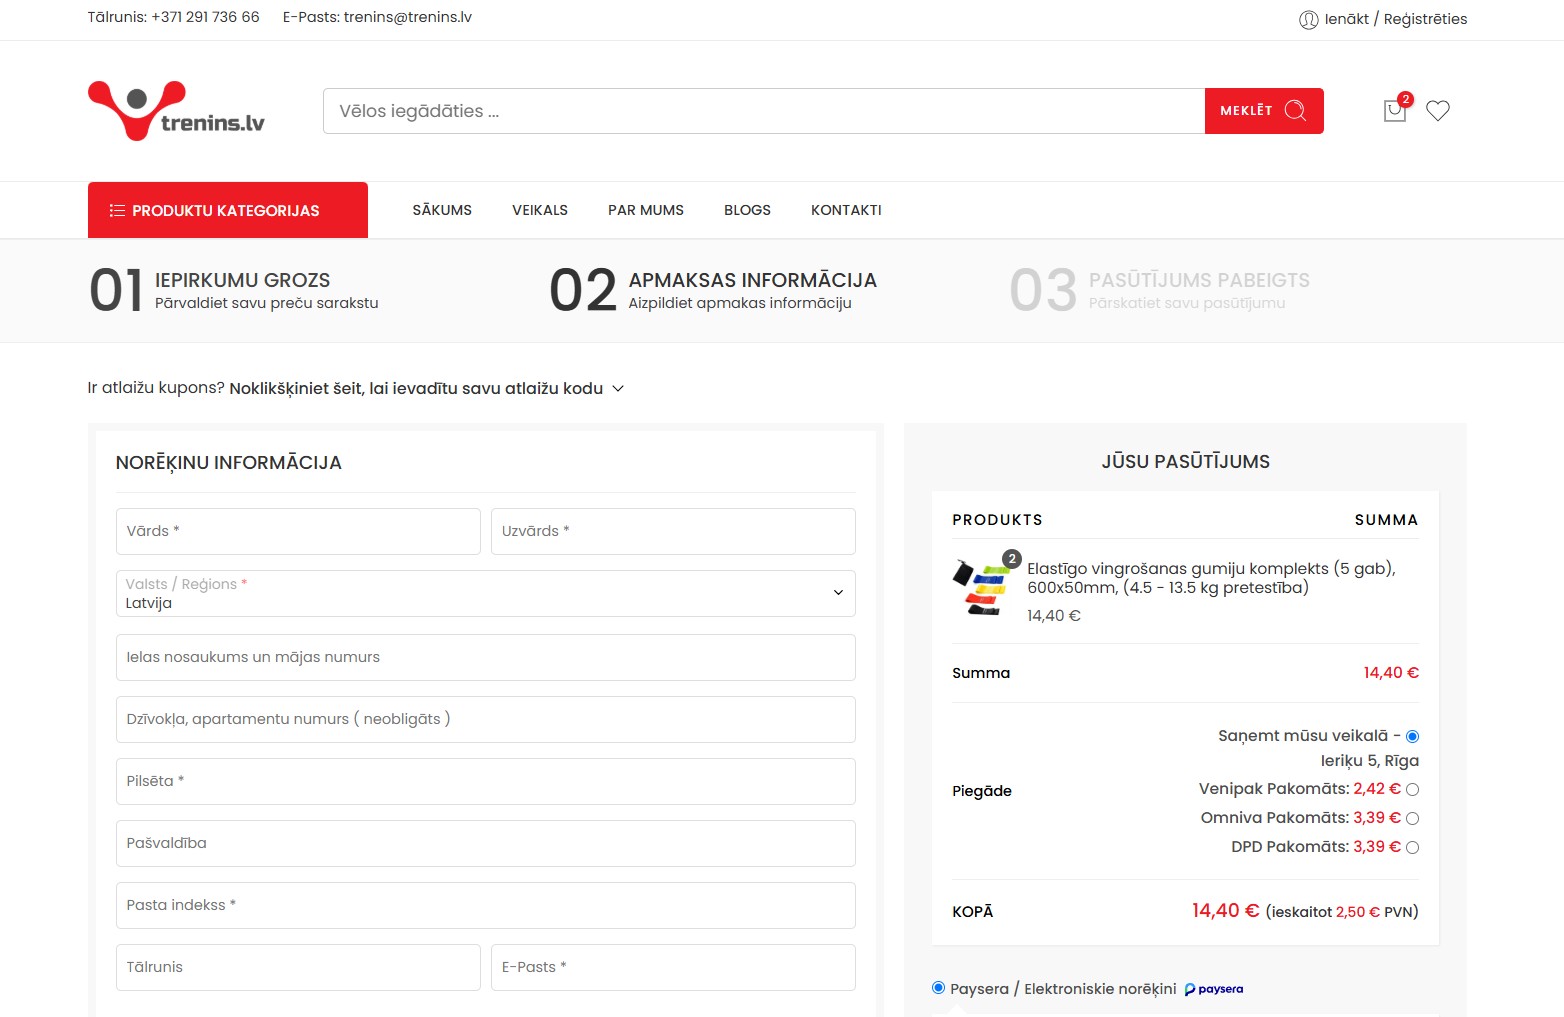Image resolution: width=1564 pixels, height=1017 pixels.
Task: Go to the Veikals menu item
Action: point(539,210)
